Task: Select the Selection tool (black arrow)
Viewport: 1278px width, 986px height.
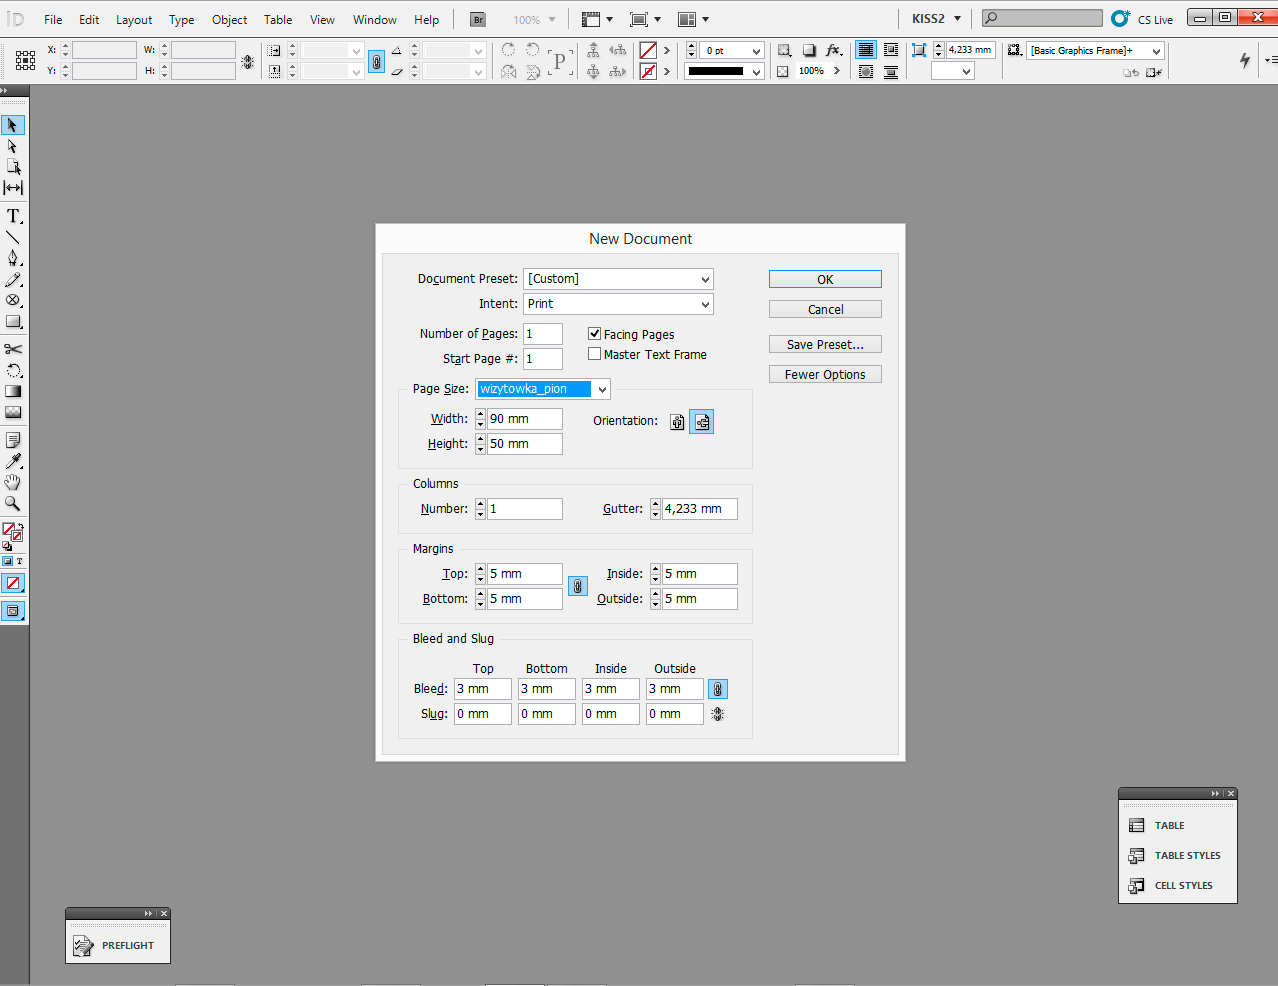Action: (x=13, y=125)
